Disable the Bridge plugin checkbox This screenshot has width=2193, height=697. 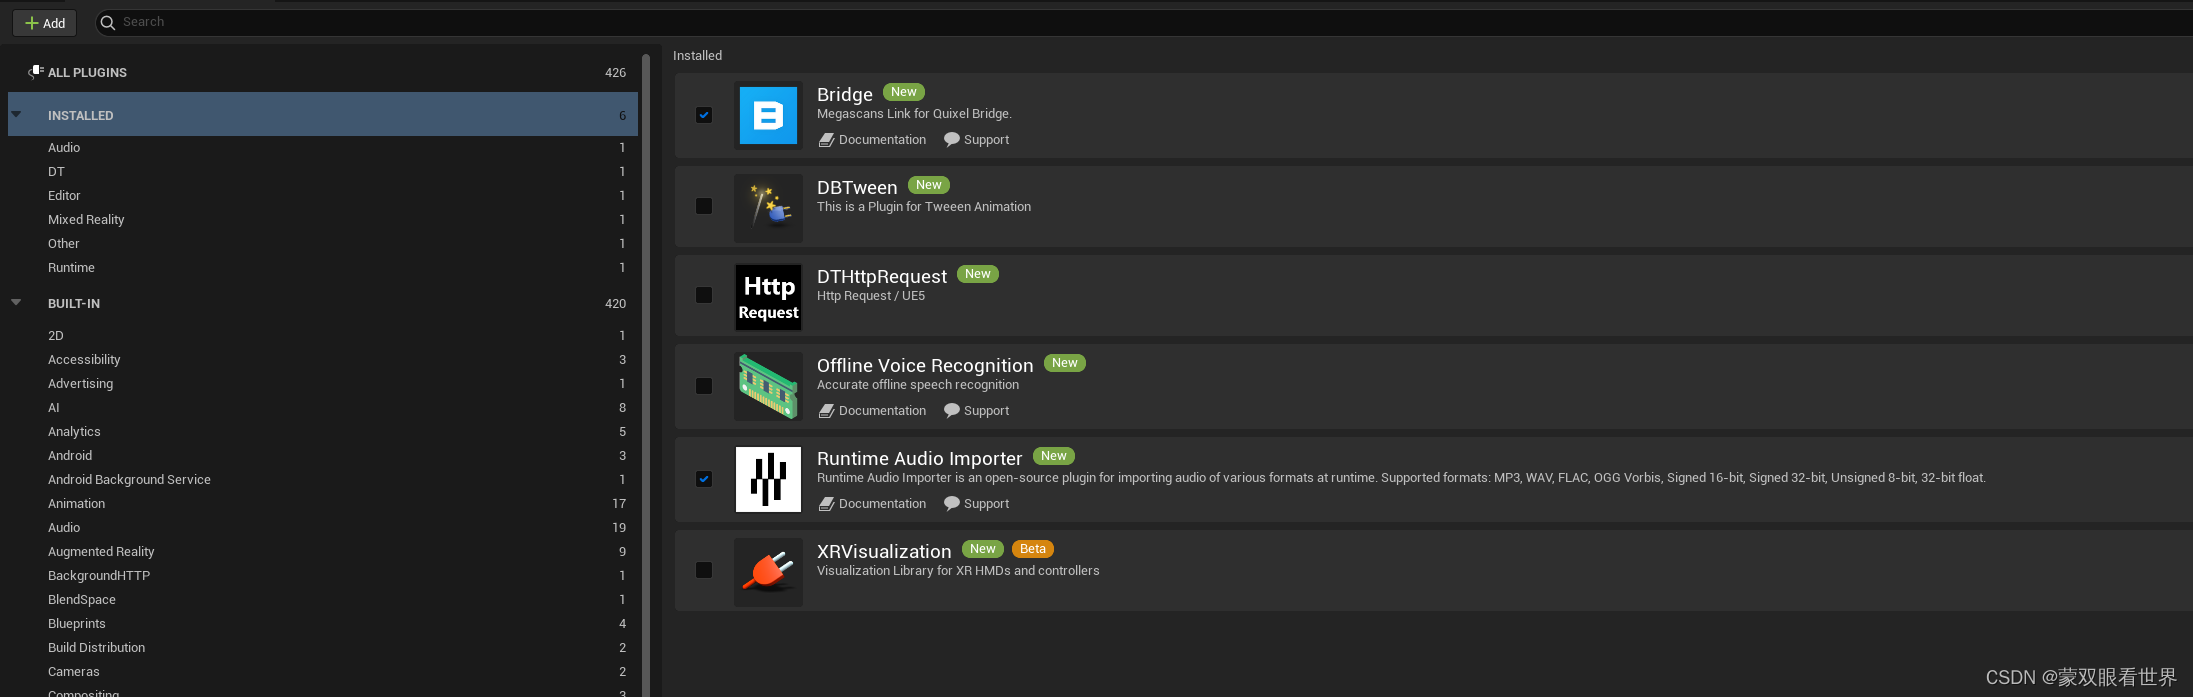[704, 115]
